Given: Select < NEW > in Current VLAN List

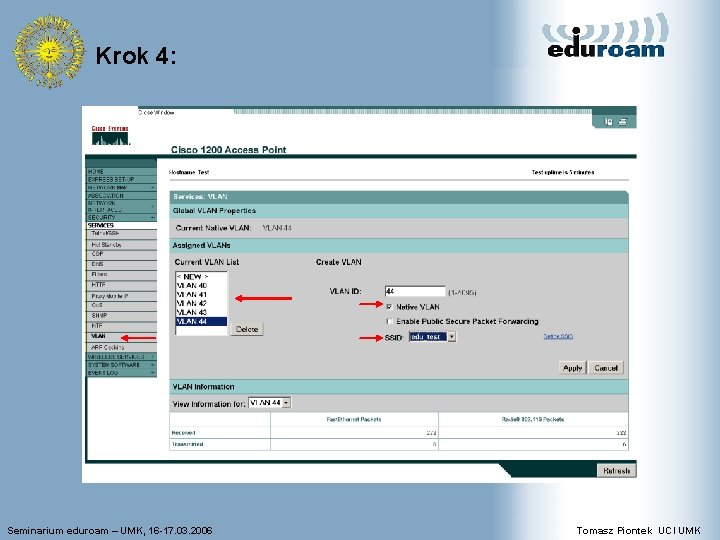Looking at the screenshot, I should (x=201, y=277).
